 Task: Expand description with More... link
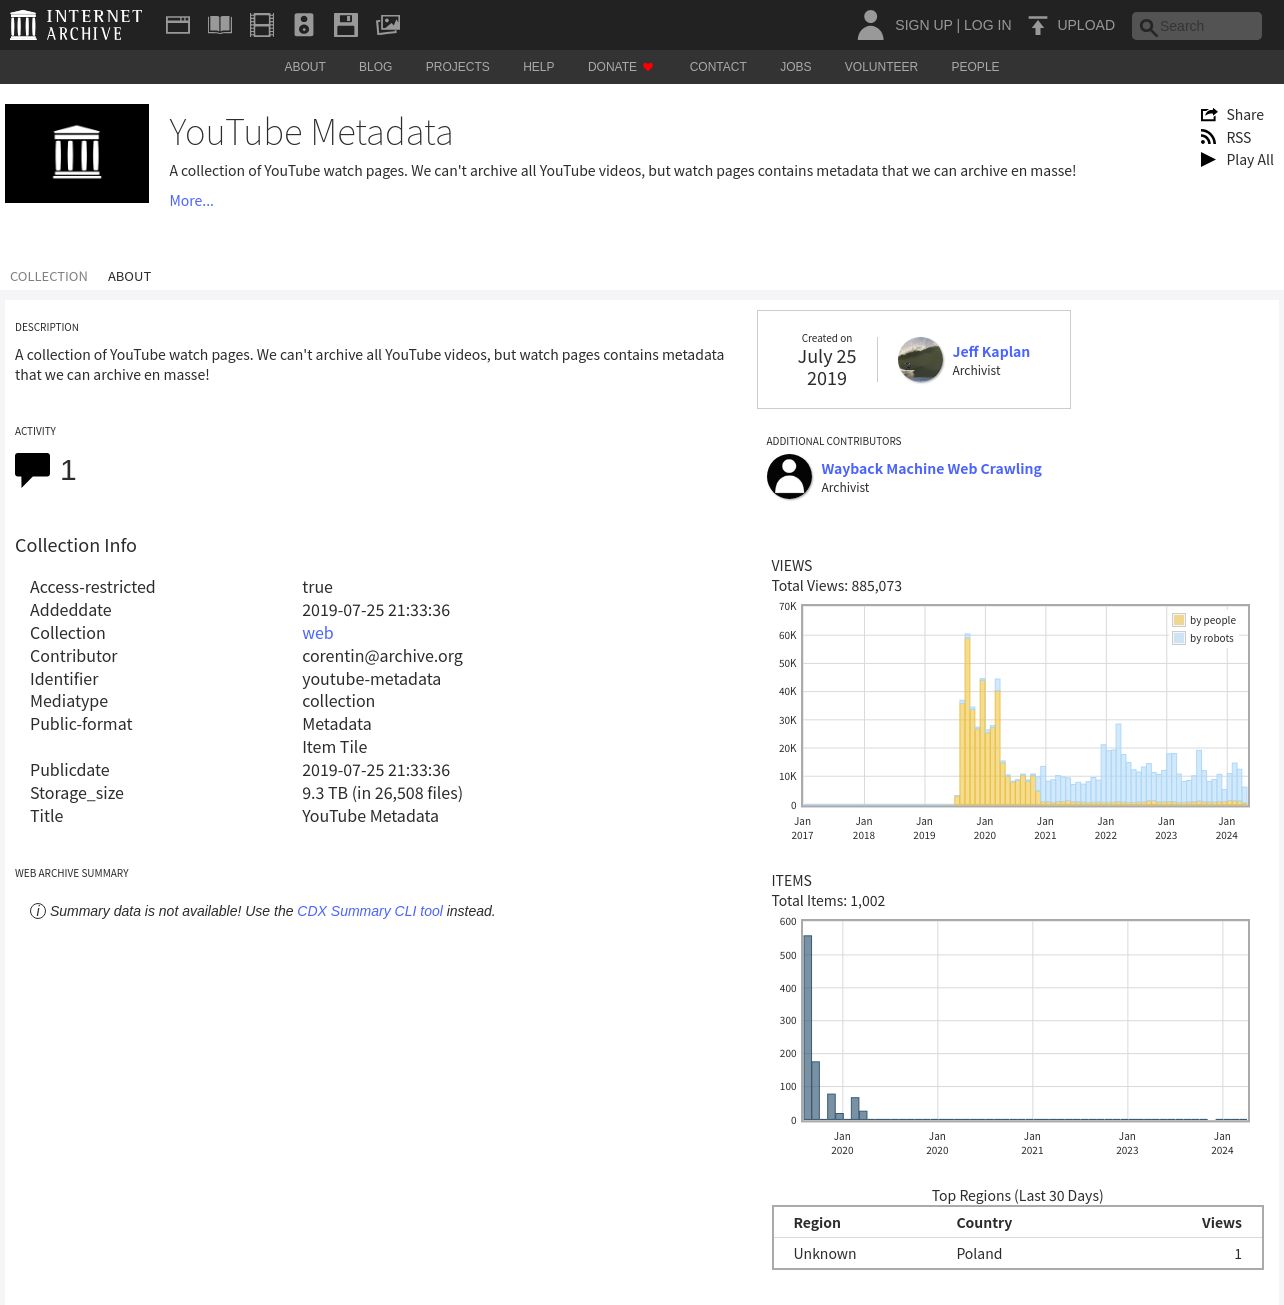click(191, 201)
